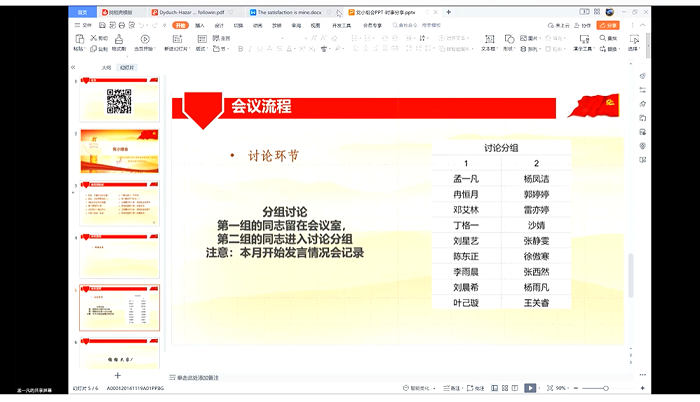Open the Insert (插入) ribbon tab
This screenshot has height=402, width=700.
click(200, 24)
